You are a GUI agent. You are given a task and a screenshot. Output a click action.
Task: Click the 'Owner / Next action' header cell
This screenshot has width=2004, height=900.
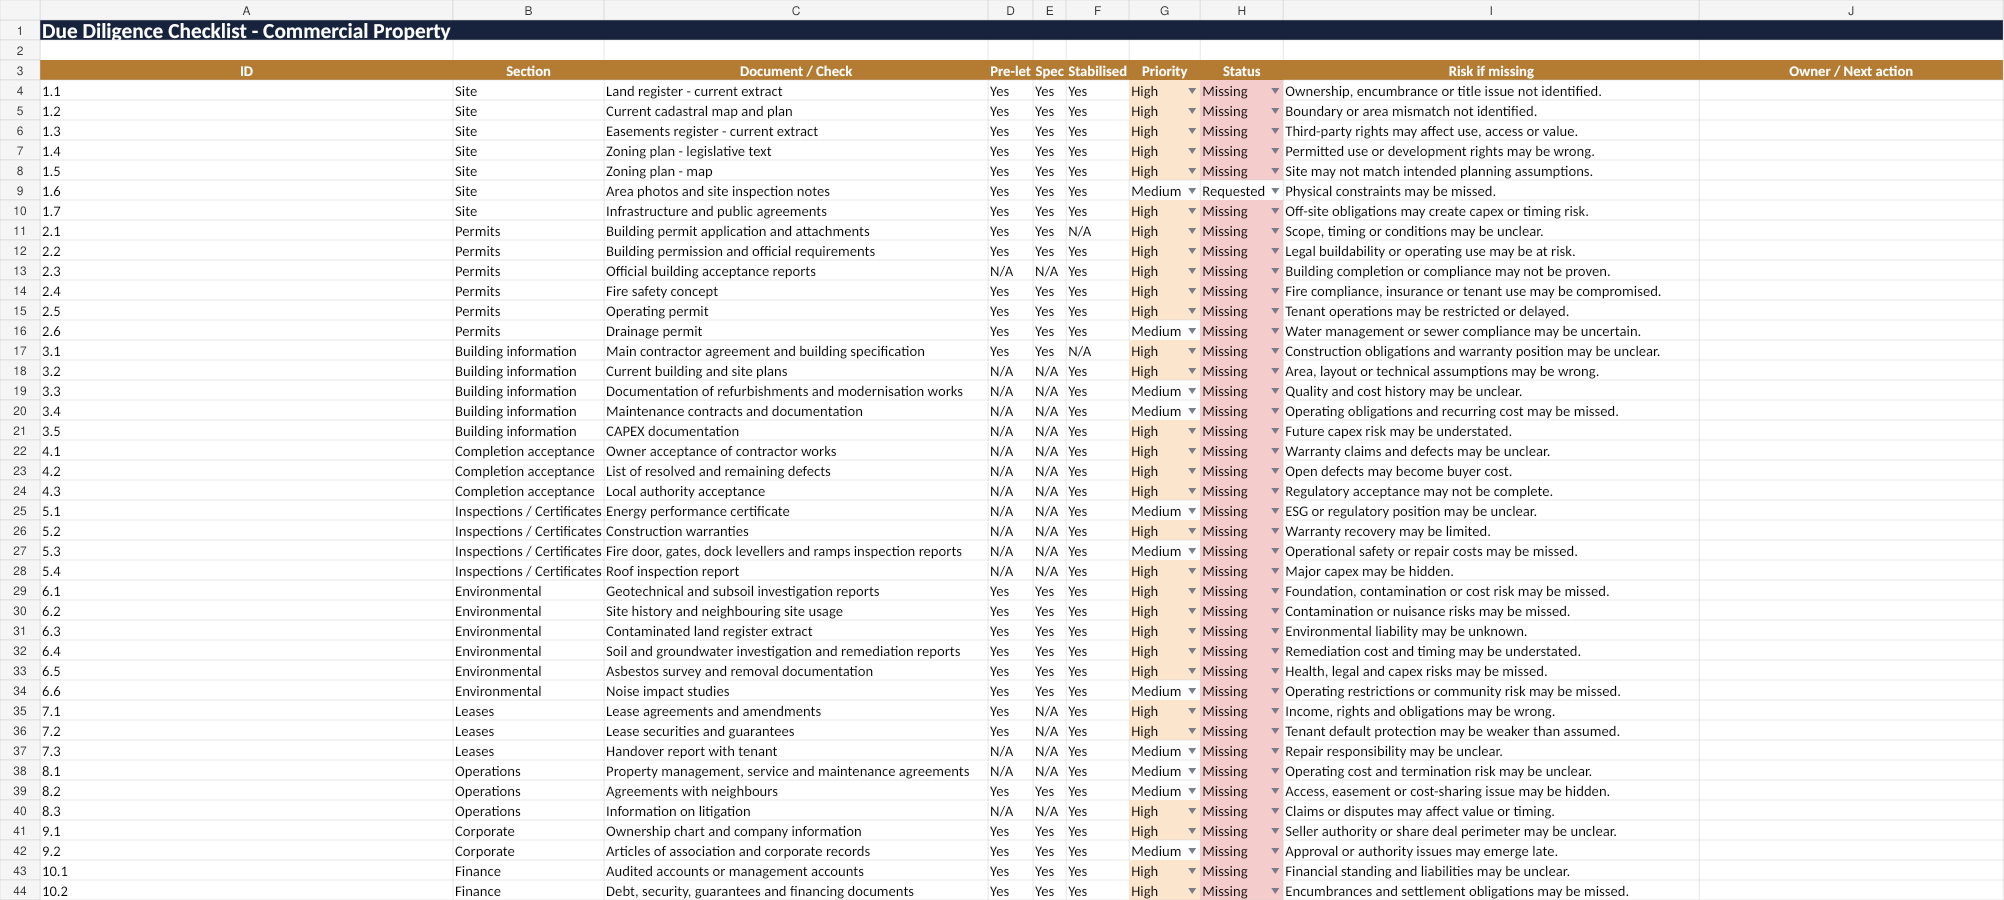1851,71
